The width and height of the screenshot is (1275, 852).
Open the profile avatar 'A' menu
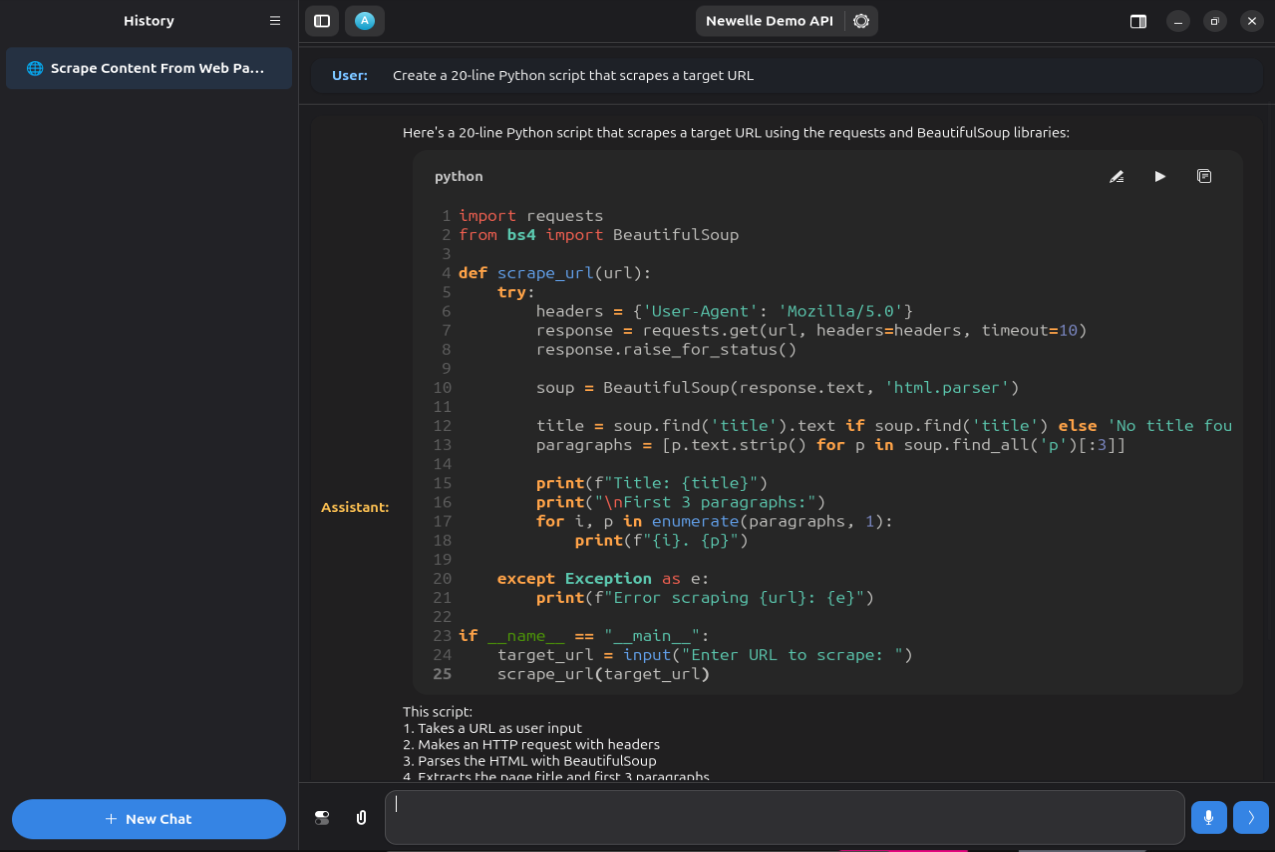[x=365, y=21]
